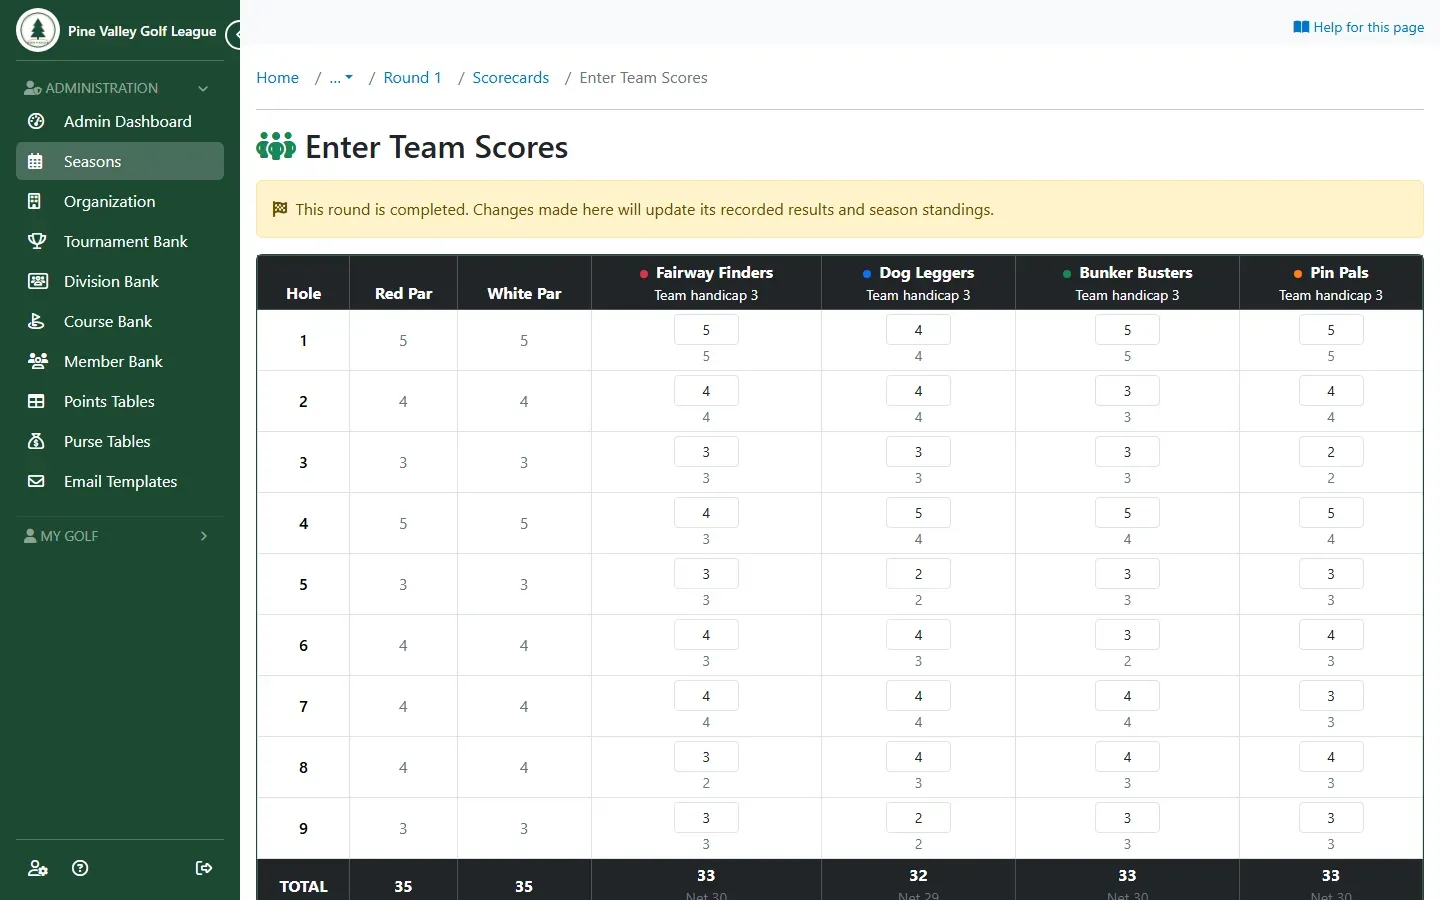The height and width of the screenshot is (900, 1440).
Task: Click Bunker Busters hole 6 score field
Action: pos(1127,635)
